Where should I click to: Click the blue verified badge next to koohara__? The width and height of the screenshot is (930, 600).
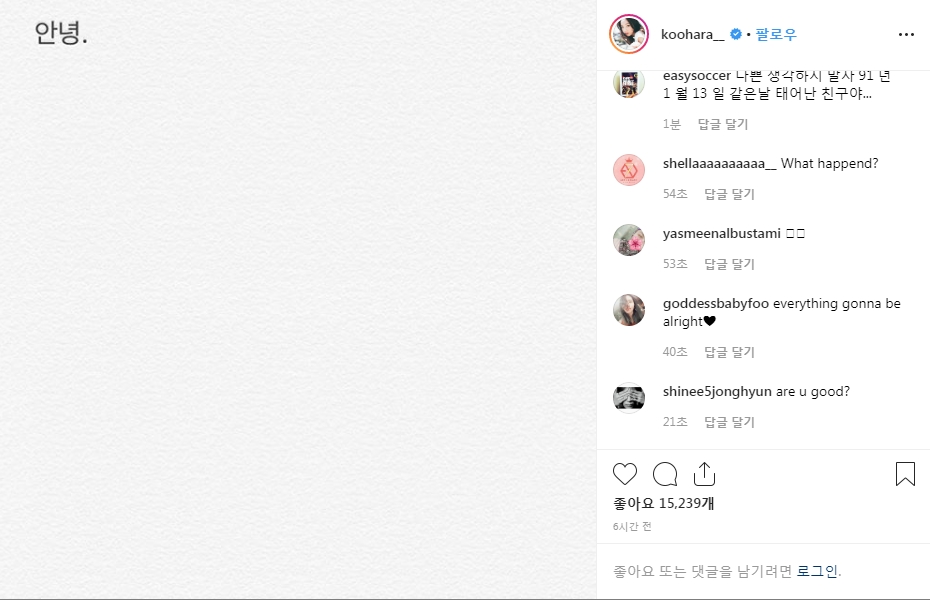(736, 34)
